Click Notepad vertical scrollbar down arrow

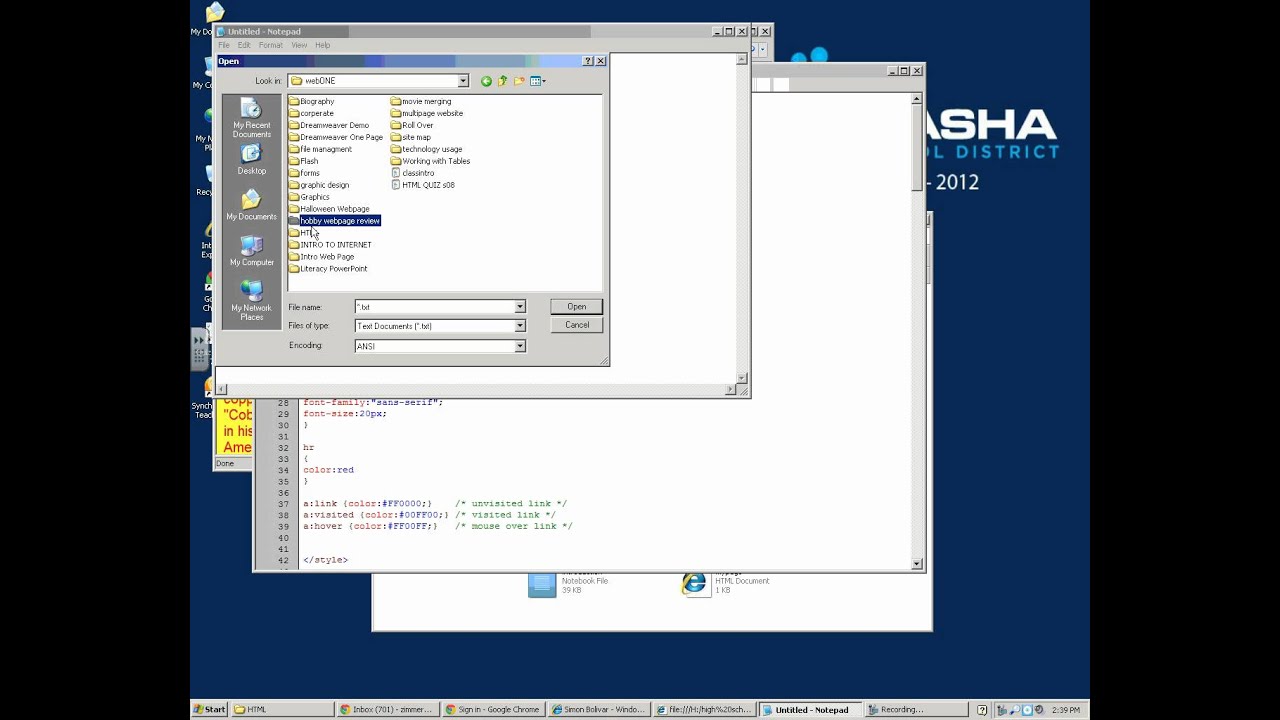(742, 378)
